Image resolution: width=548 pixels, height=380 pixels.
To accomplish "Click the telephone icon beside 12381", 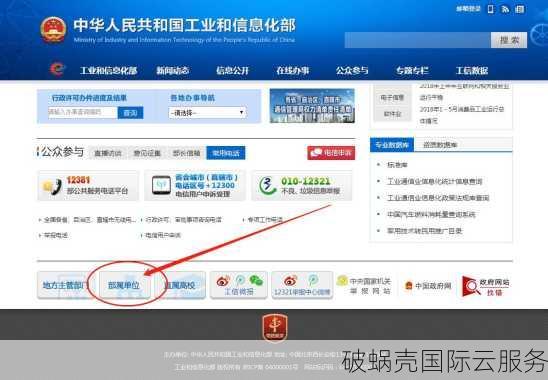I will coord(52,187).
